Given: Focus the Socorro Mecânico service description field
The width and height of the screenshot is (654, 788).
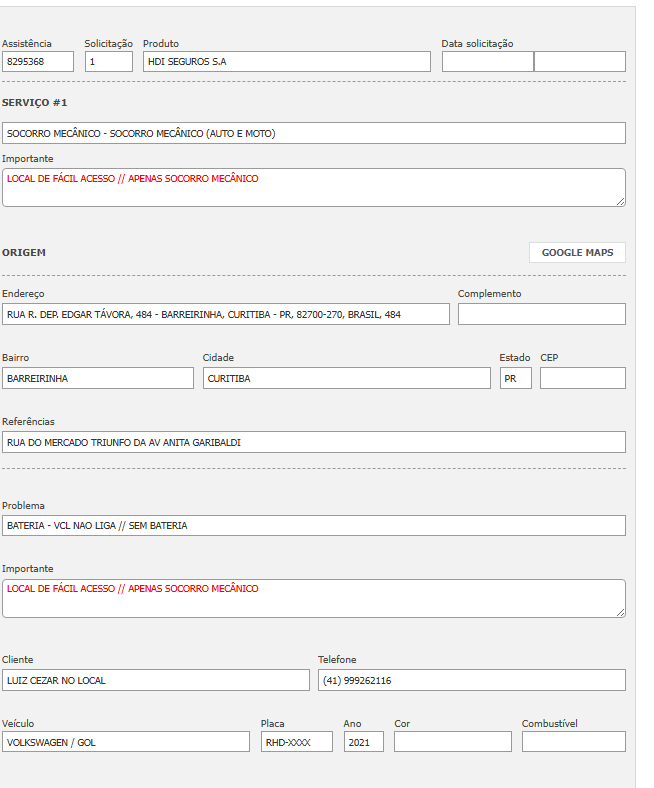Looking at the screenshot, I should 314,133.
